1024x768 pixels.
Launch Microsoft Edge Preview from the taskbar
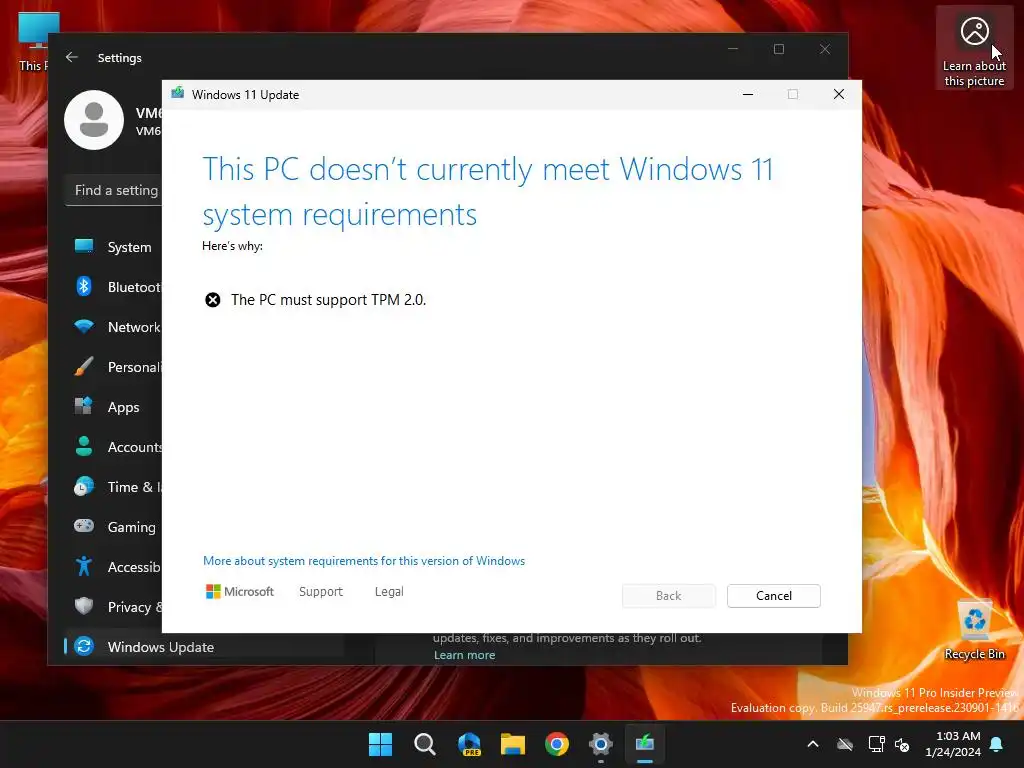point(469,744)
